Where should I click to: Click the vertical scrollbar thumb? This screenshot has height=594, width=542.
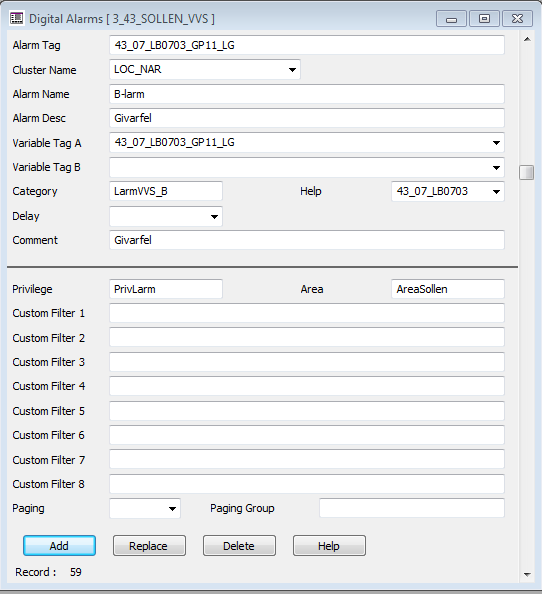click(526, 172)
